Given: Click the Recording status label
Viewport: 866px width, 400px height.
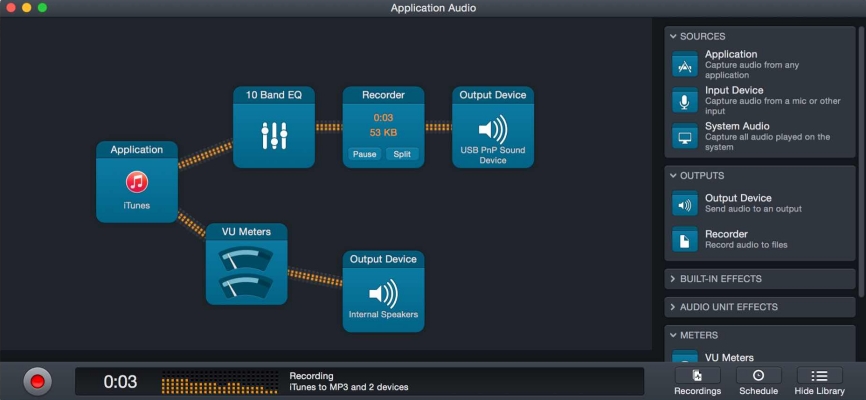Looking at the screenshot, I should click(311, 376).
